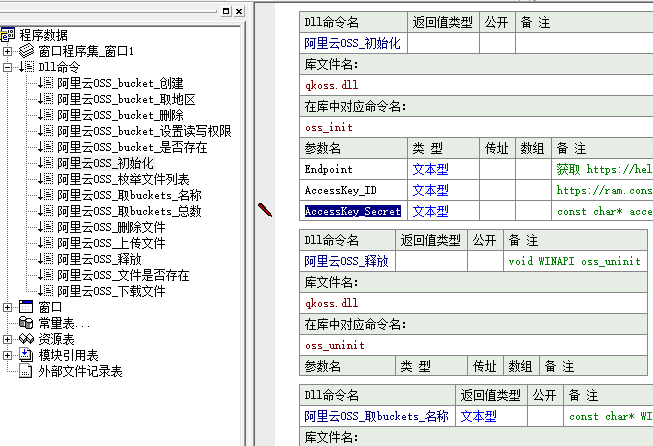Click icon beside 阿里云OSS_文件是否存在
This screenshot has width=653, height=446.
point(46,275)
